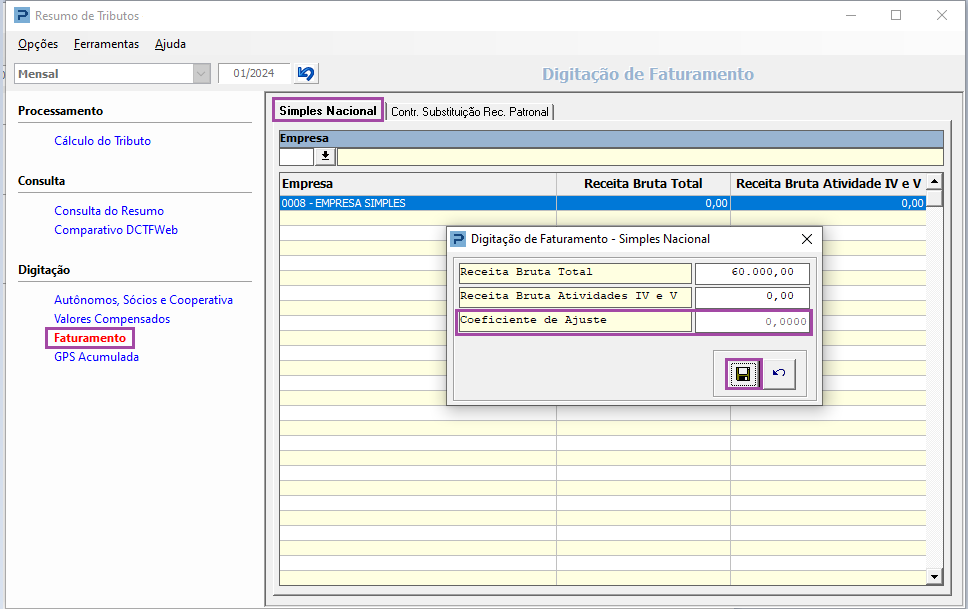Click the undo arrow button in the dialog
This screenshot has height=609, width=968.
tap(779, 374)
